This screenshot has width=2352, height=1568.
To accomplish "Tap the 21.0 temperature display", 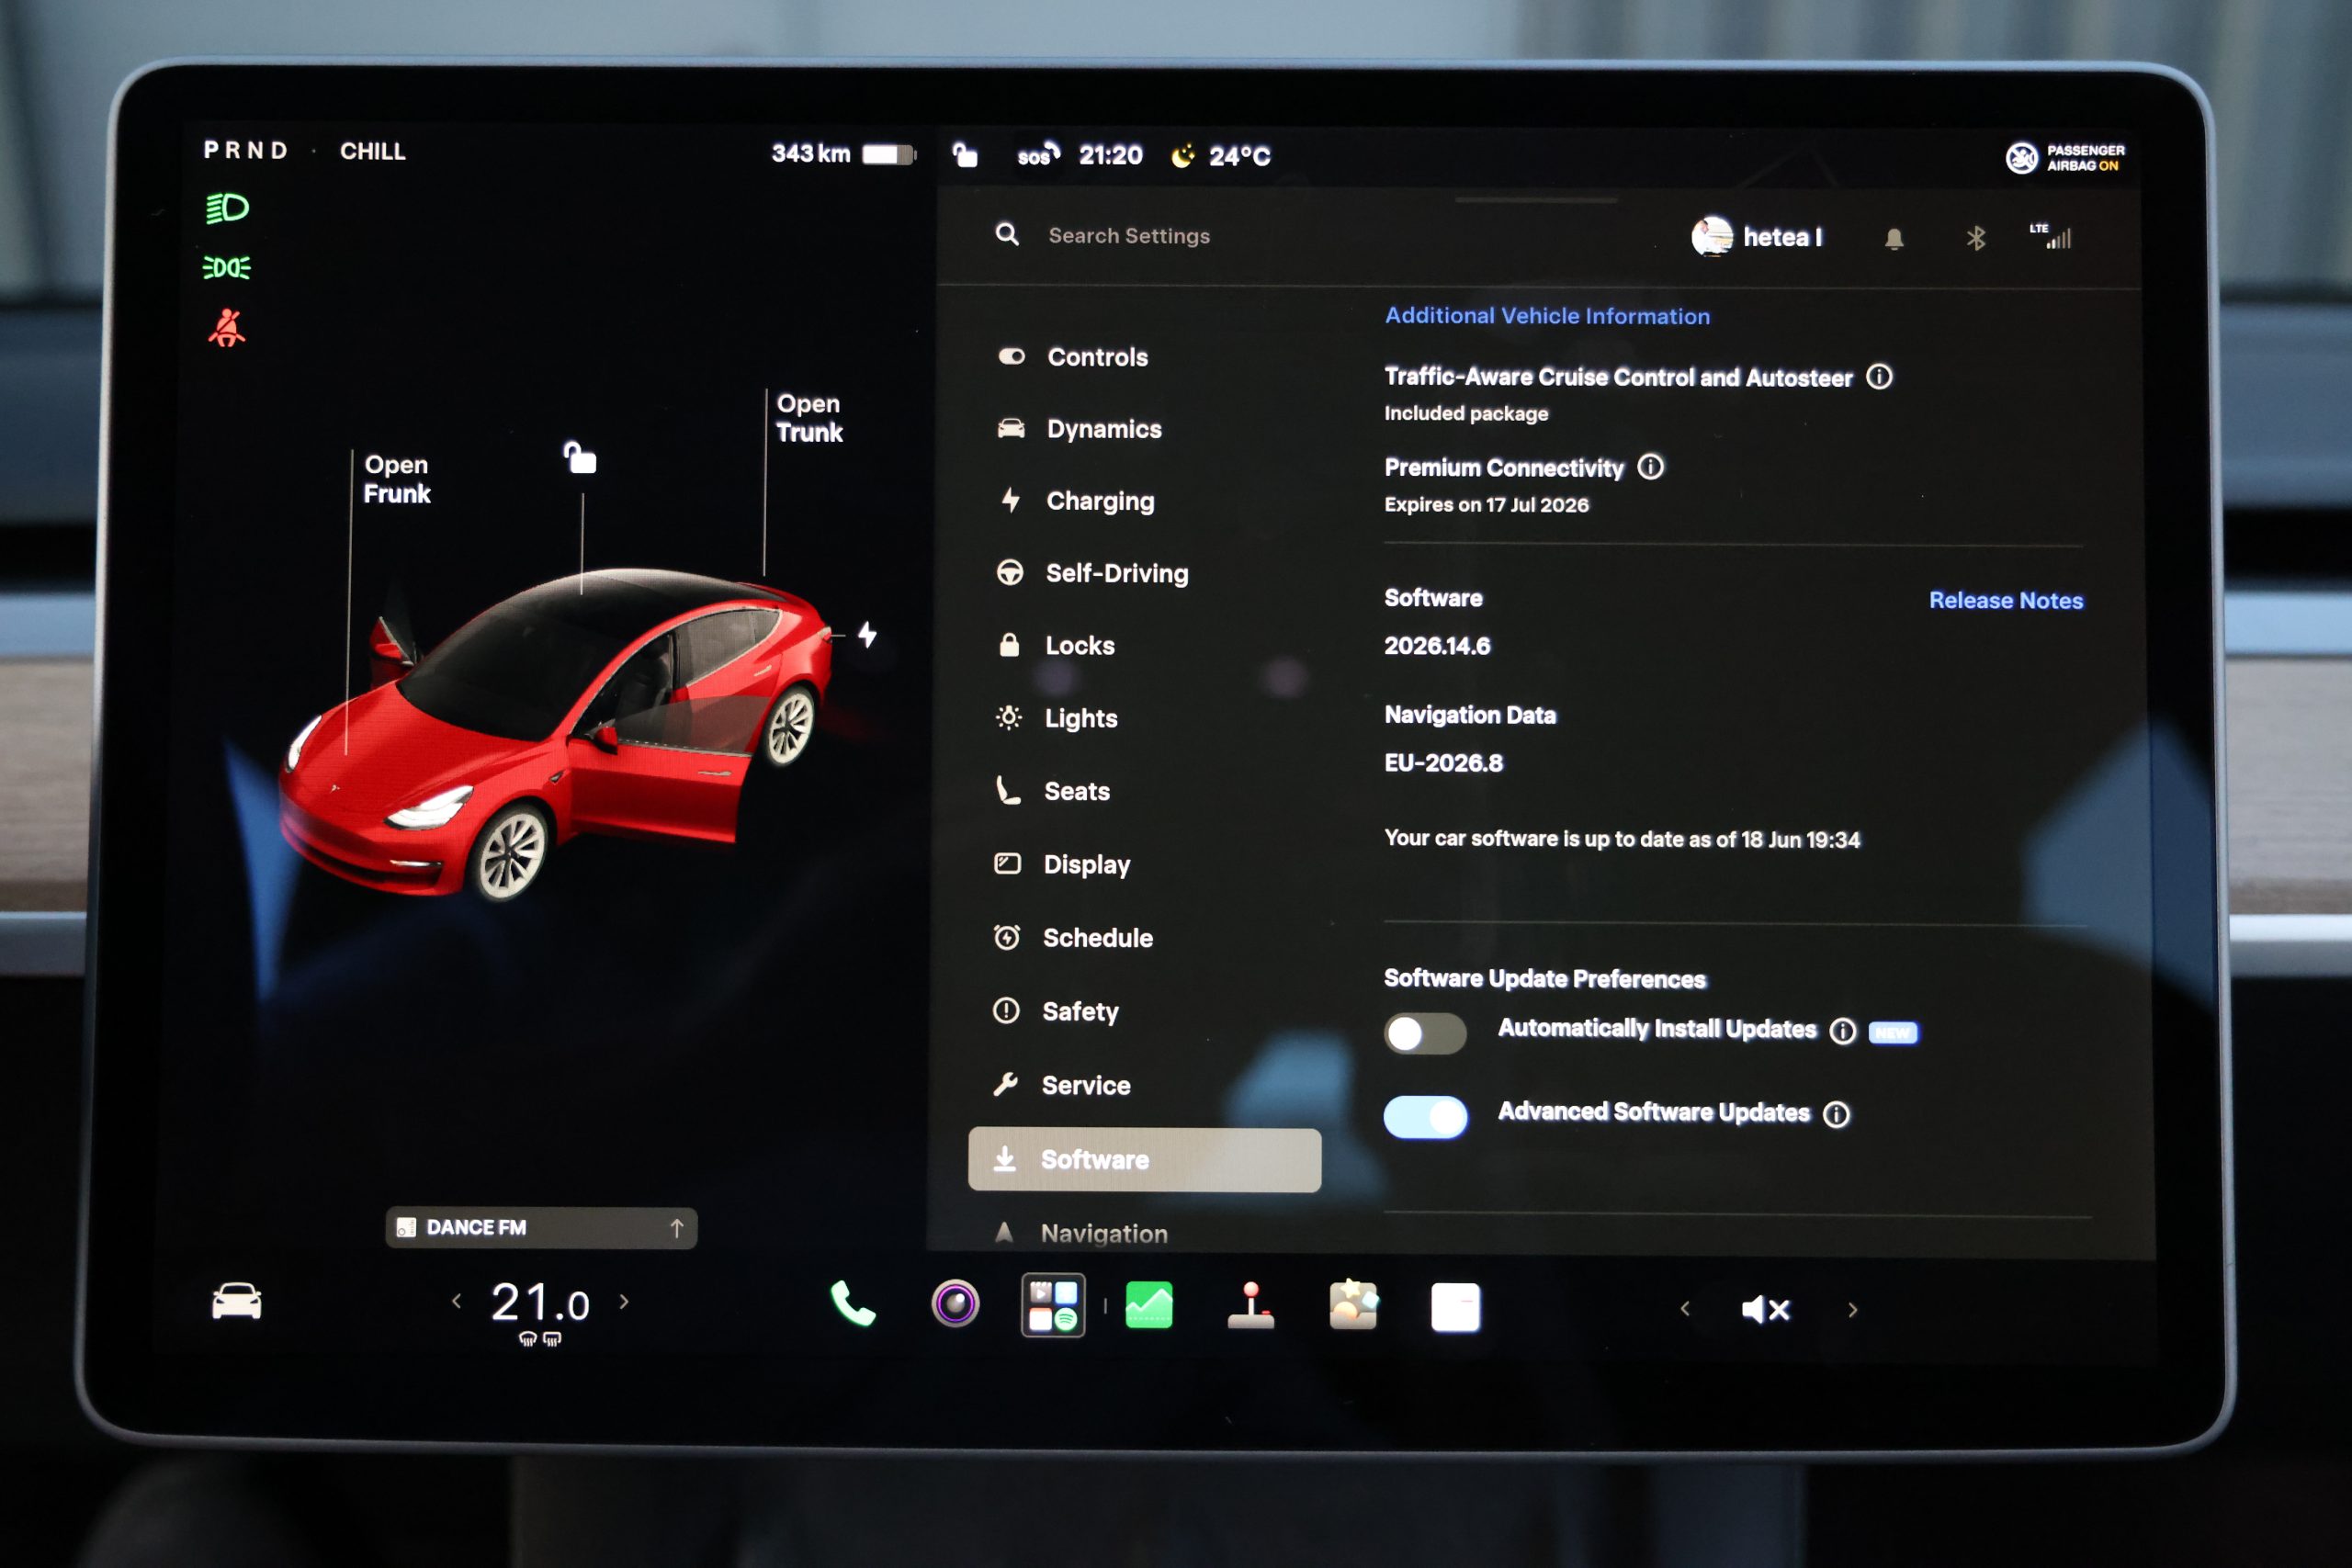I will 540,1303.
